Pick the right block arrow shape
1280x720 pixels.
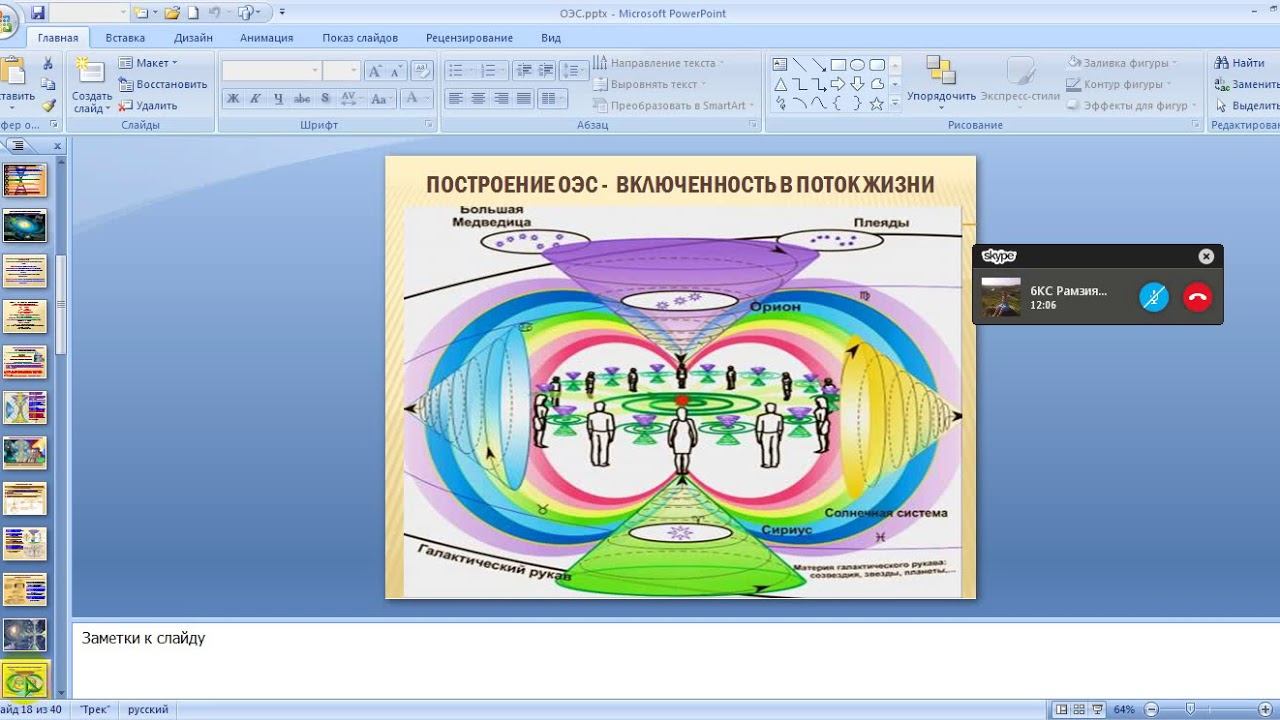coord(838,84)
